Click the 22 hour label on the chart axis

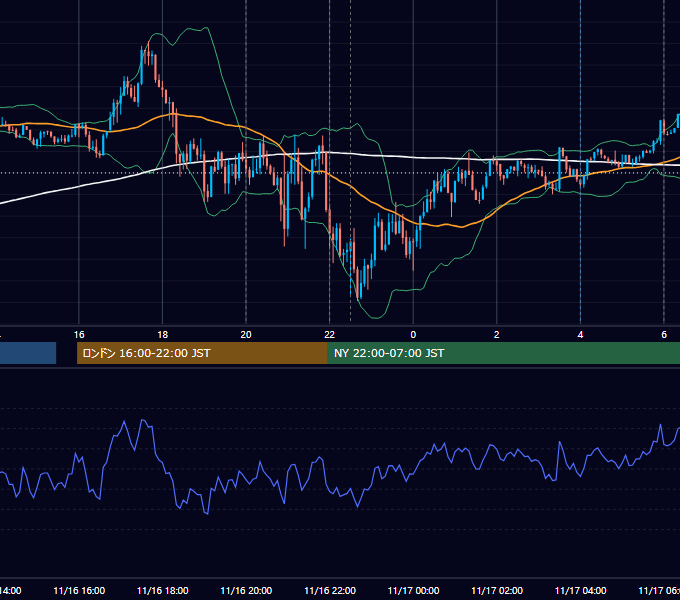pyautogui.click(x=330, y=335)
